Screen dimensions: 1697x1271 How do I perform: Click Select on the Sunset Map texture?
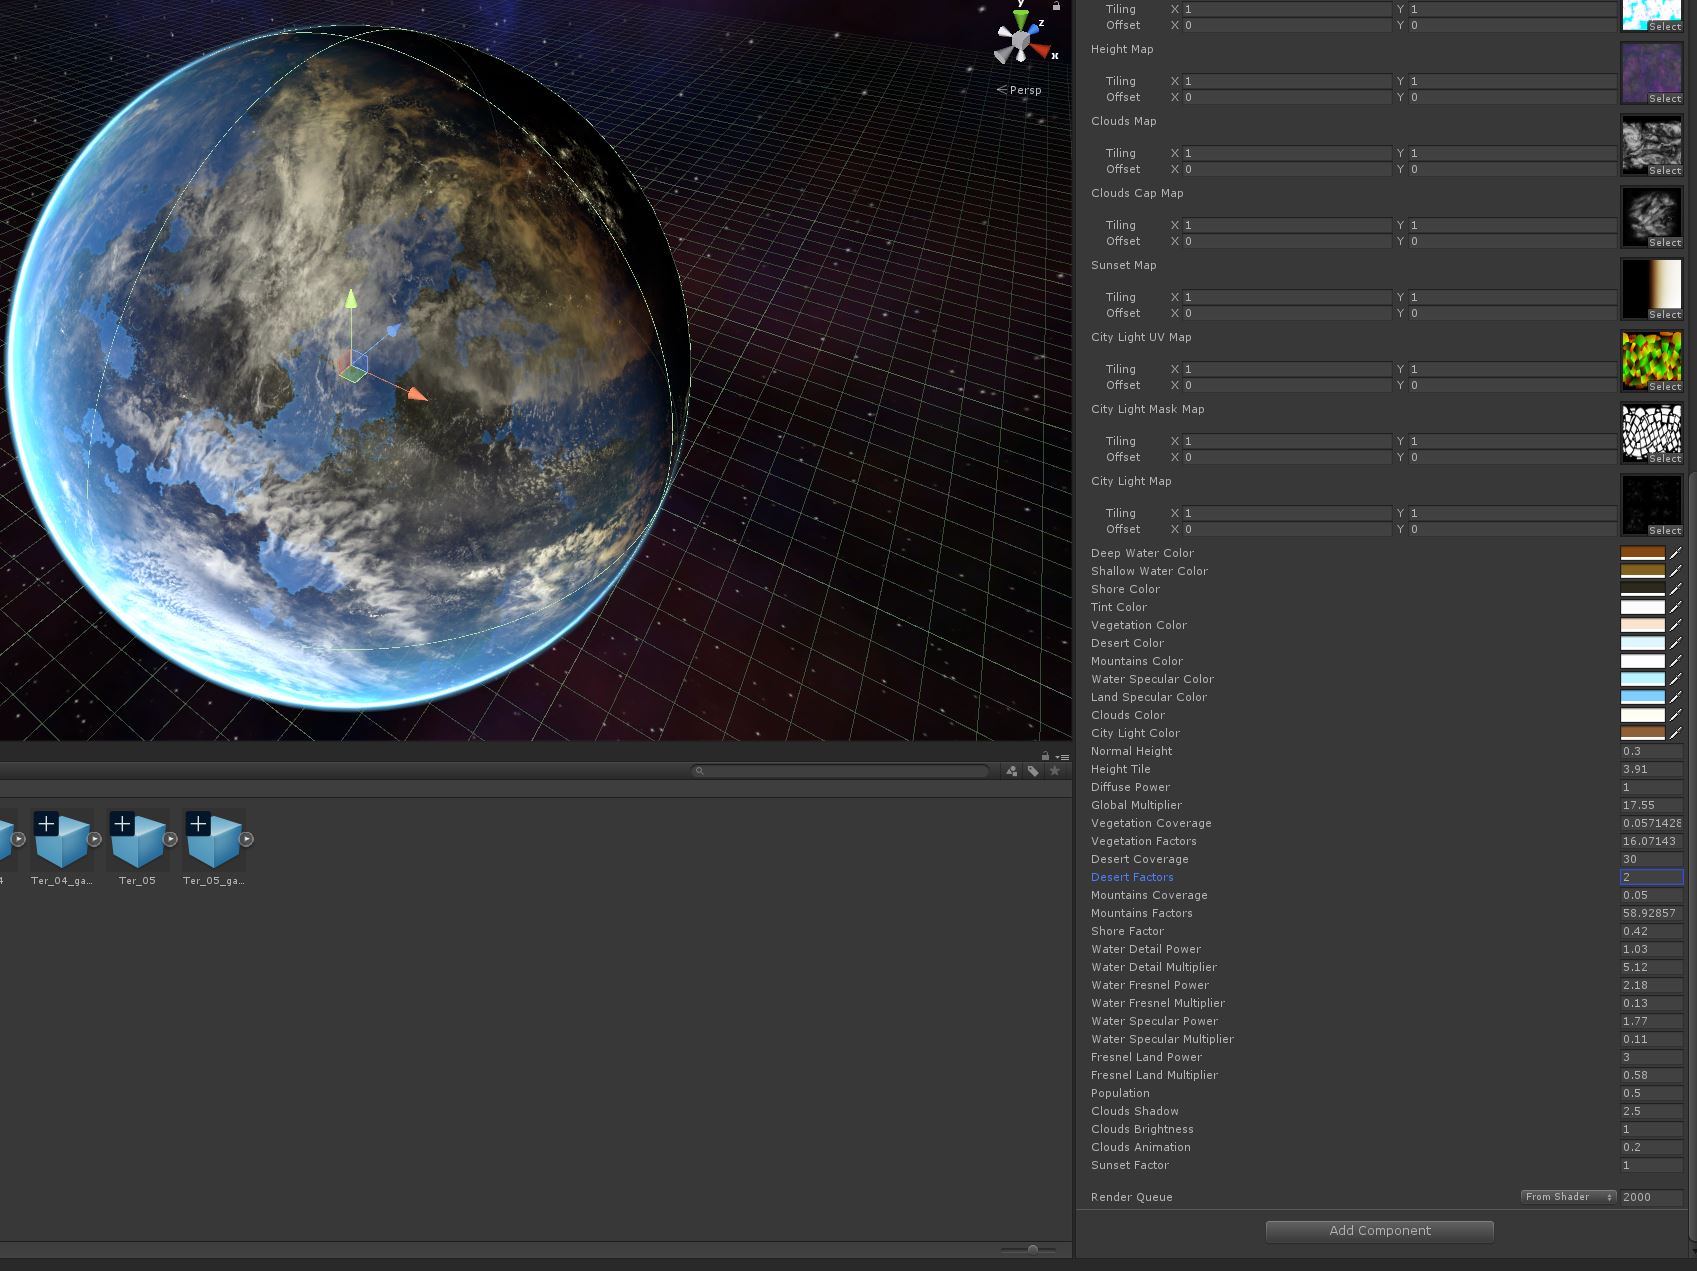pyautogui.click(x=1663, y=314)
